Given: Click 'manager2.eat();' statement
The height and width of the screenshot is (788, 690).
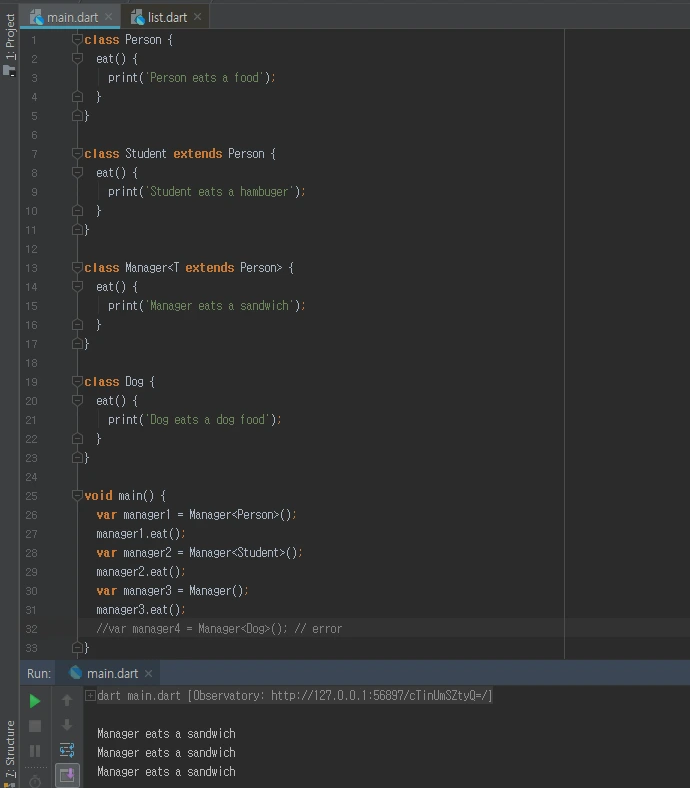Looking at the screenshot, I should [x=141, y=572].
